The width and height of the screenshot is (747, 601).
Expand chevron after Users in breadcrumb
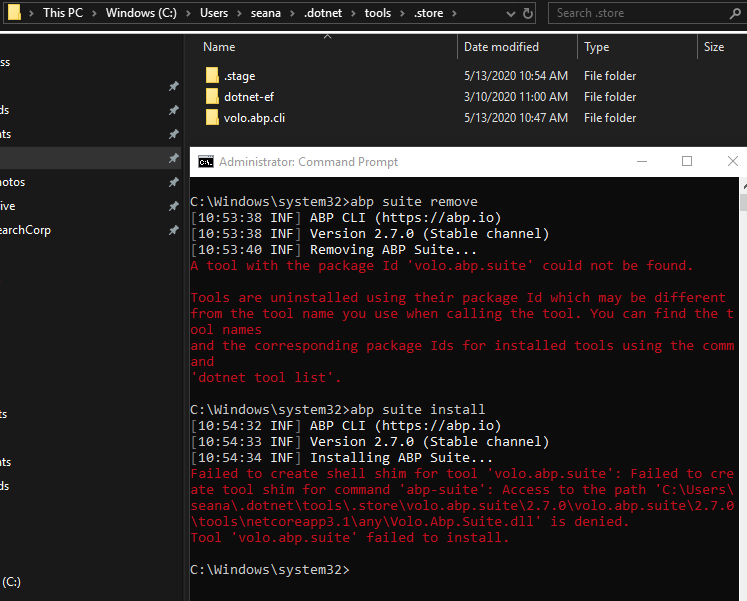coord(238,13)
